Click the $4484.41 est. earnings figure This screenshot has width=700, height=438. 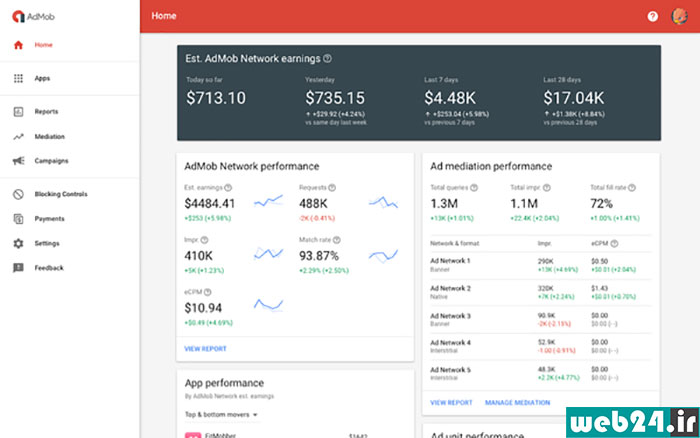pyautogui.click(x=209, y=204)
